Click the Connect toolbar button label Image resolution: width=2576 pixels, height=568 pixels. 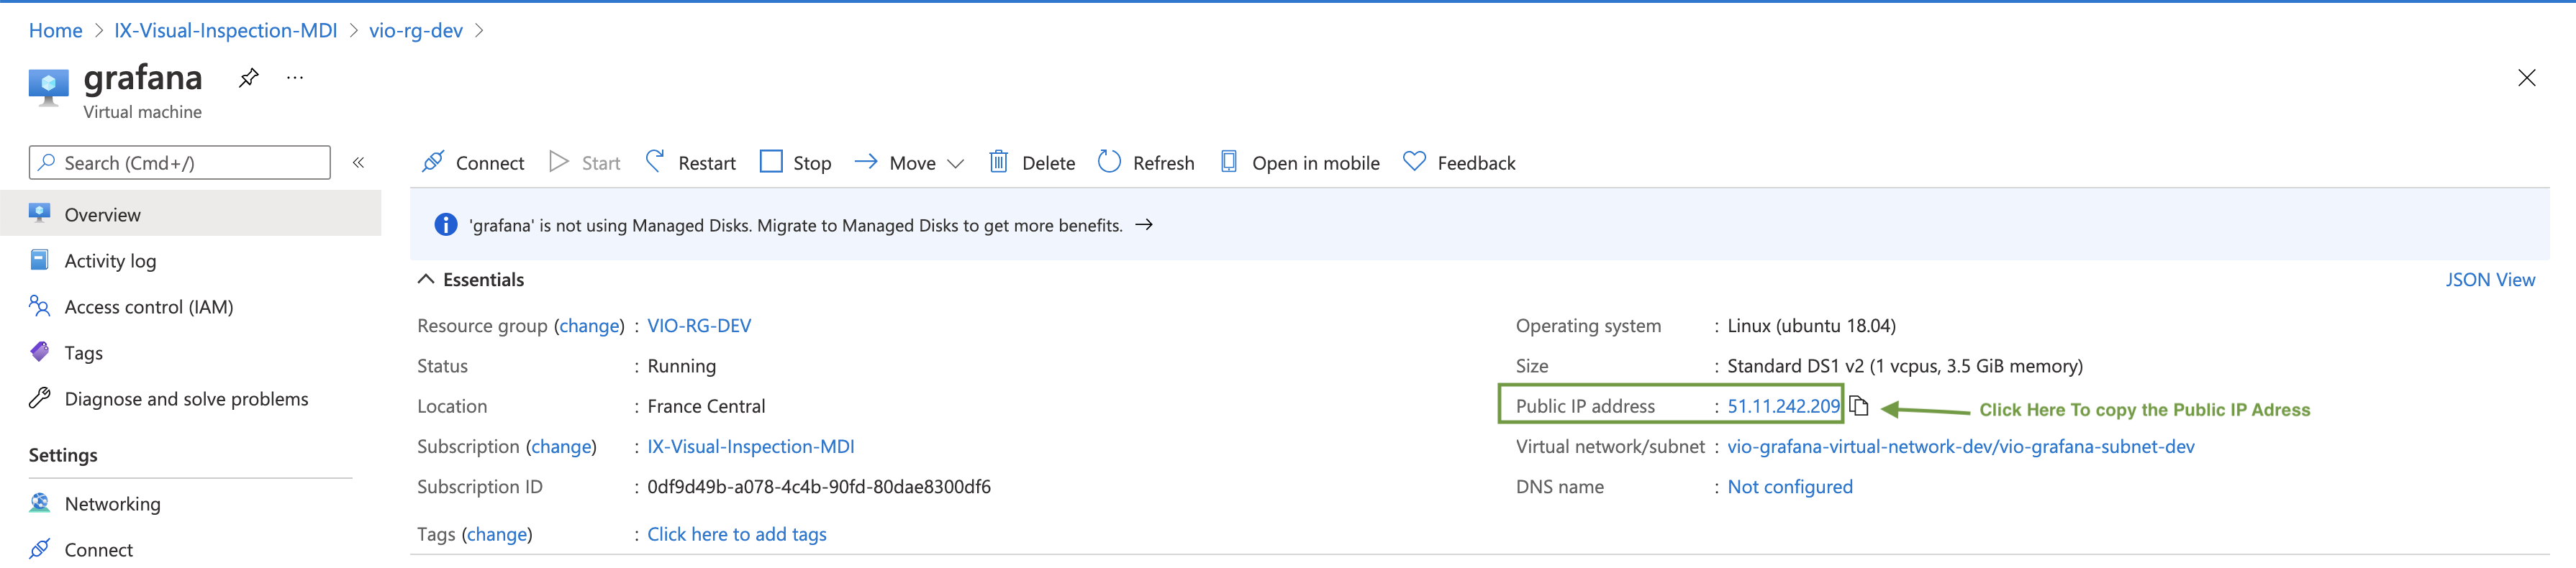click(490, 163)
